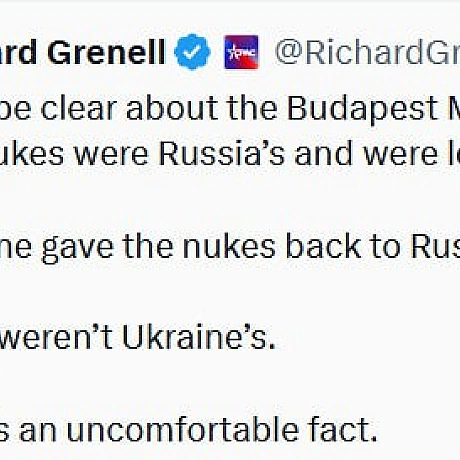Click the word "weren't" in the tweet
The height and width of the screenshot is (460, 460).
tap(56, 337)
